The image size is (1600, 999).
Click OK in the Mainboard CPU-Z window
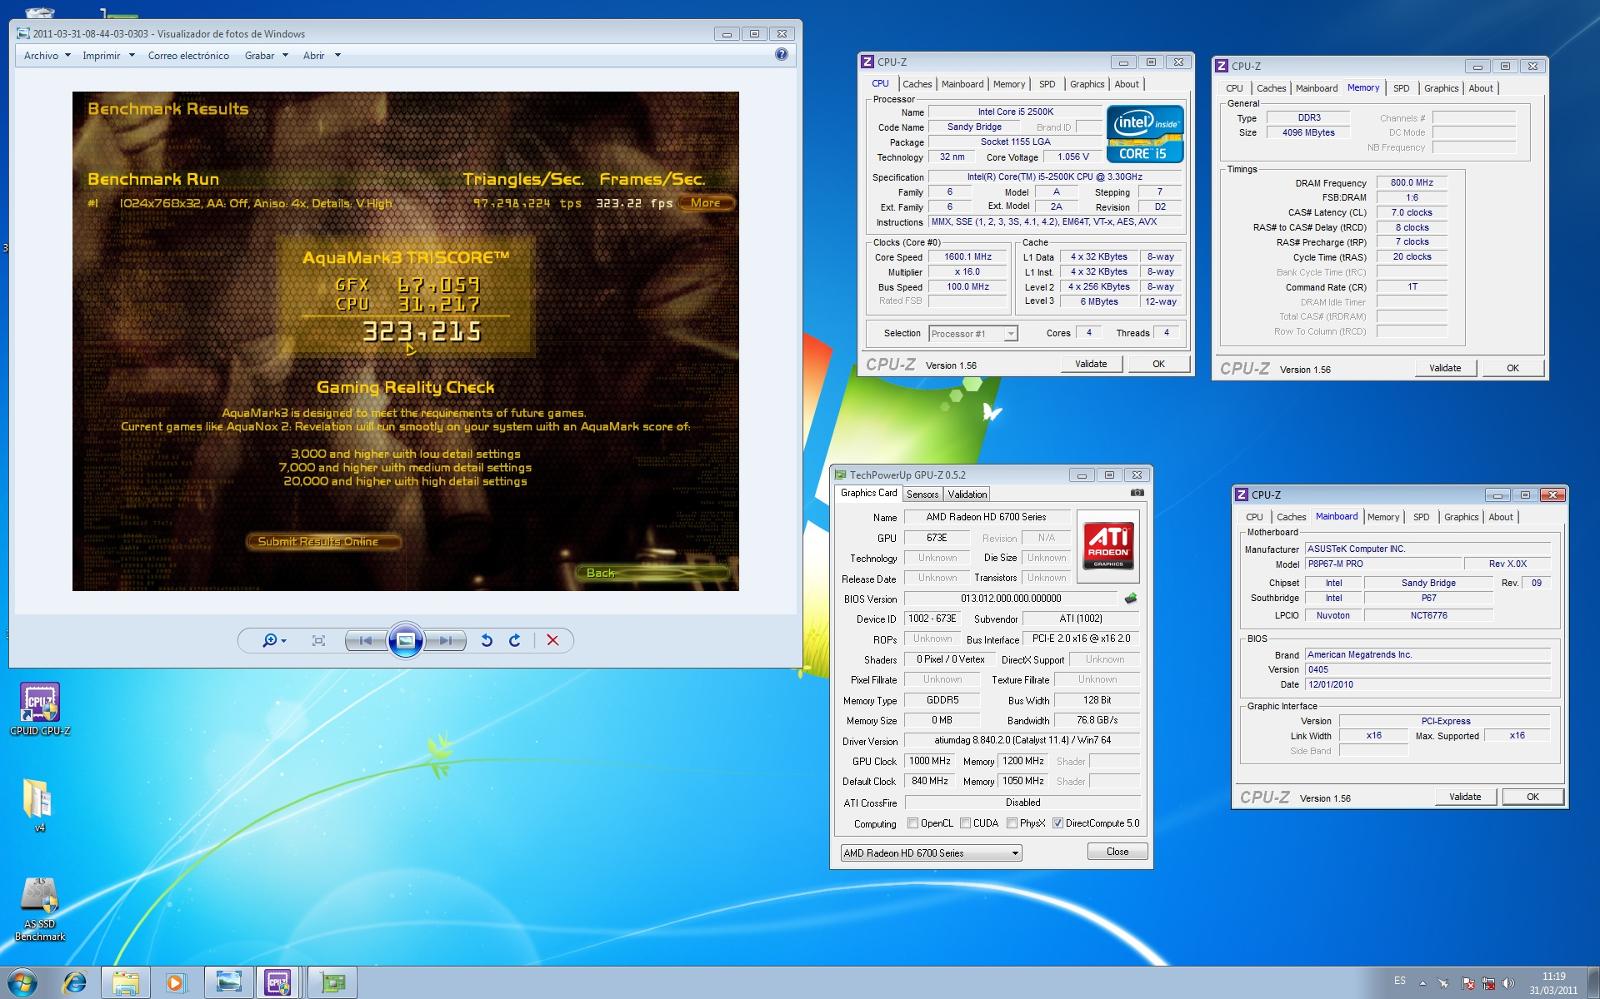(x=1533, y=797)
